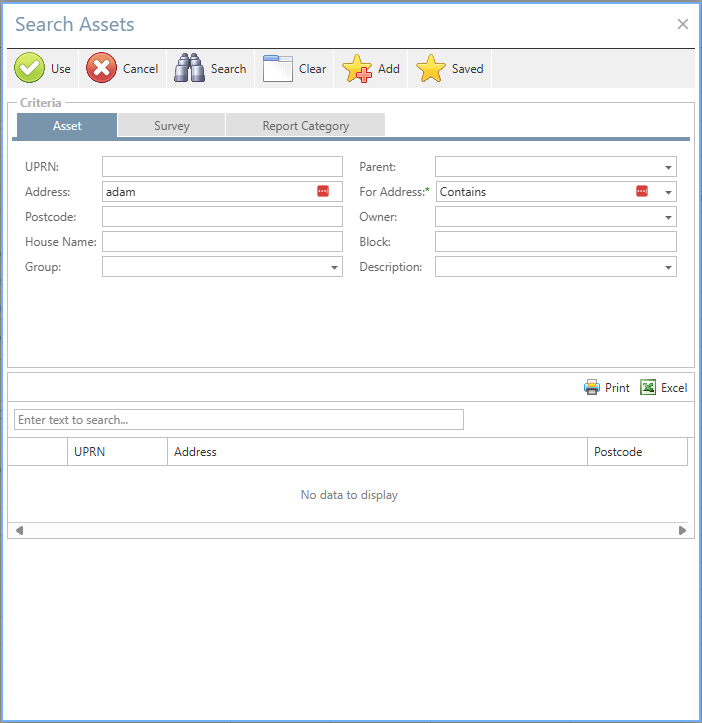702x723 pixels.
Task: Add a new asset with star icon
Action: [x=357, y=69]
